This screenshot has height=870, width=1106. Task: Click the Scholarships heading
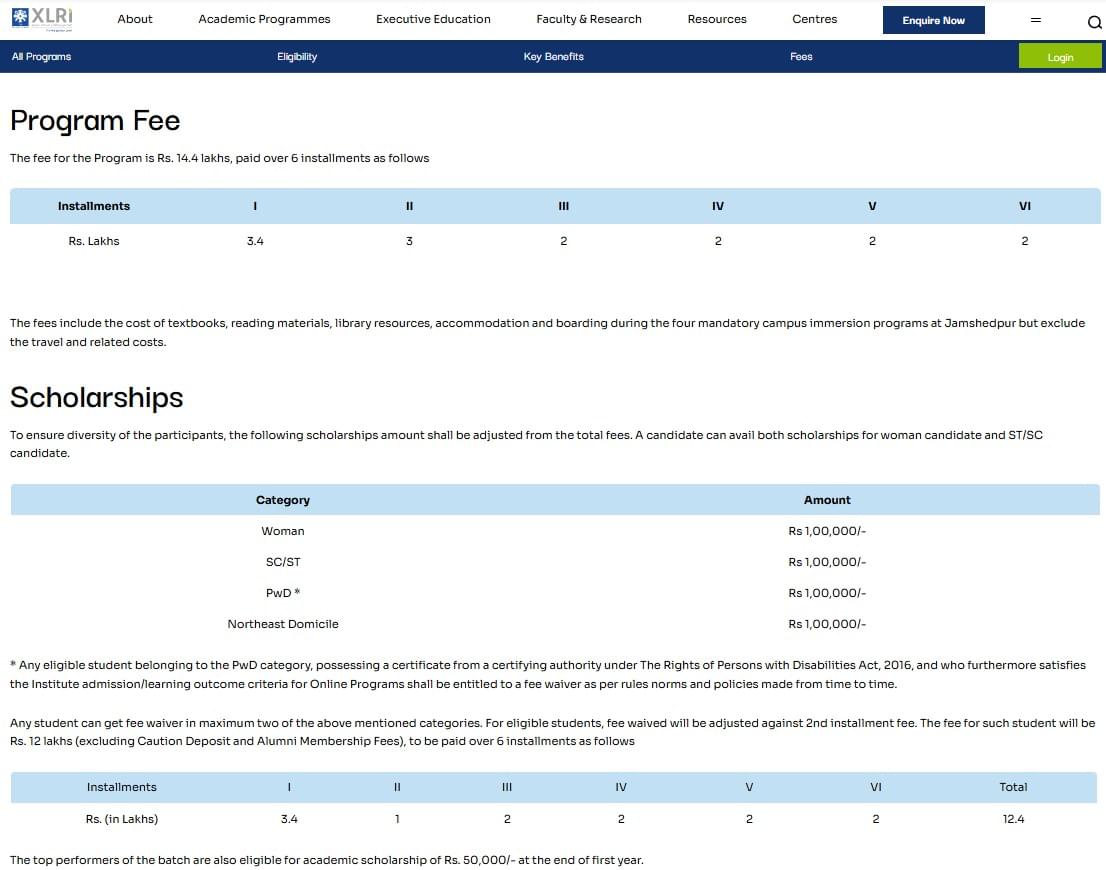[97, 398]
